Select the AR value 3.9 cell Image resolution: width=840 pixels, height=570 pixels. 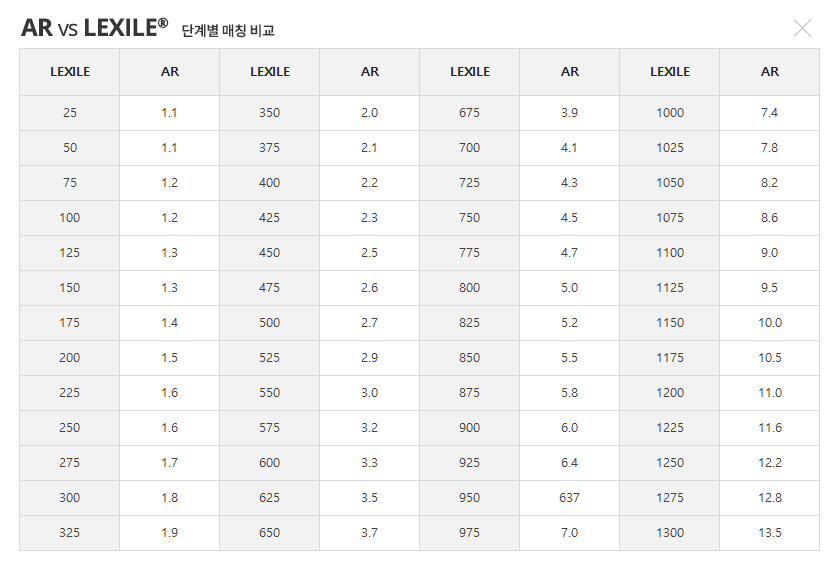click(569, 113)
